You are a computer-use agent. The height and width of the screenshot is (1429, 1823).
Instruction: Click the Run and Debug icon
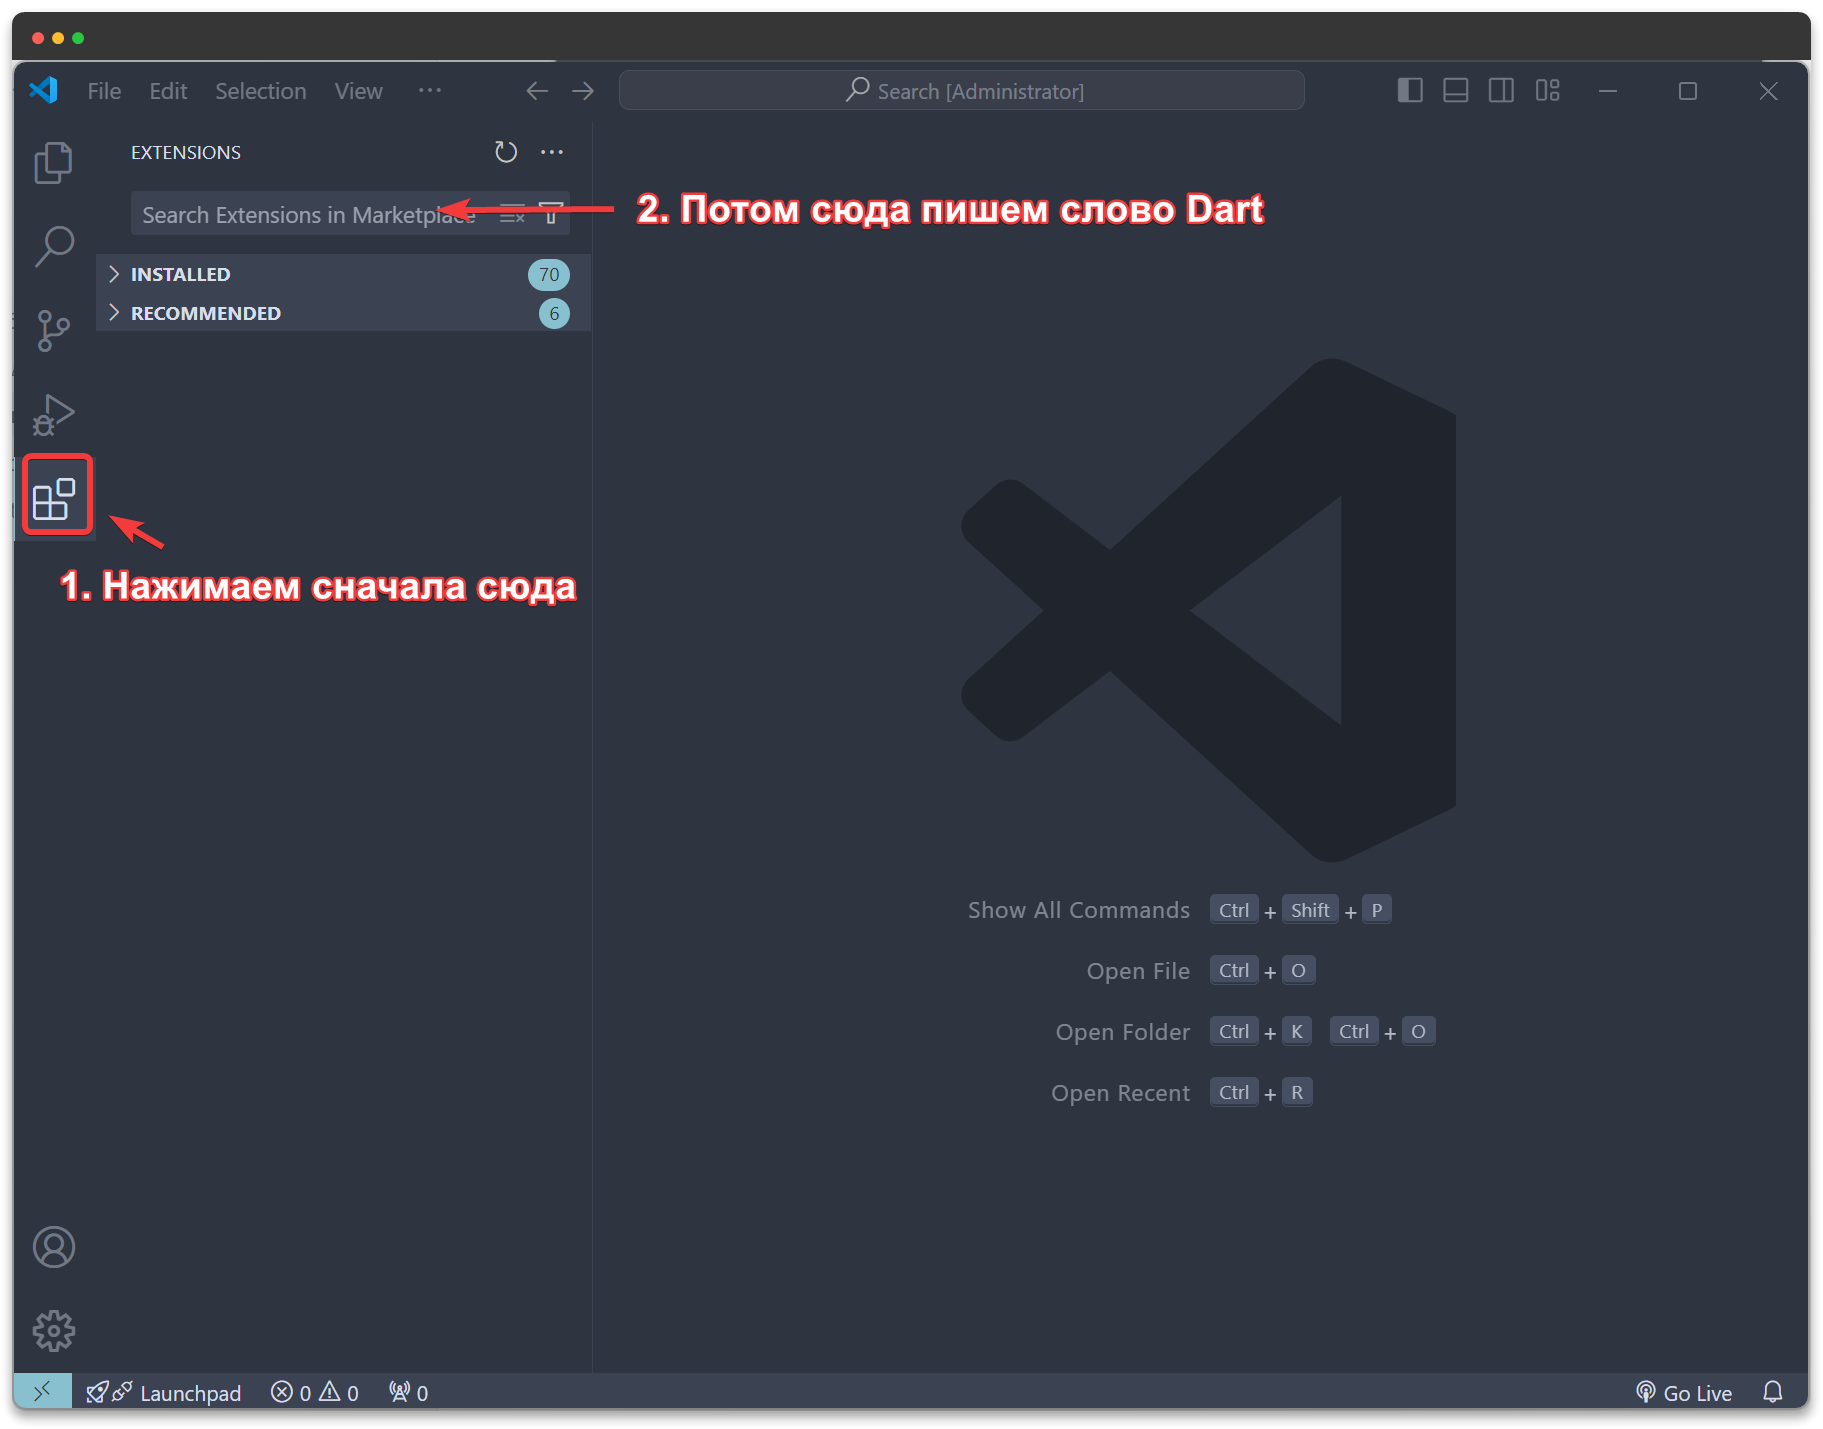(53, 413)
